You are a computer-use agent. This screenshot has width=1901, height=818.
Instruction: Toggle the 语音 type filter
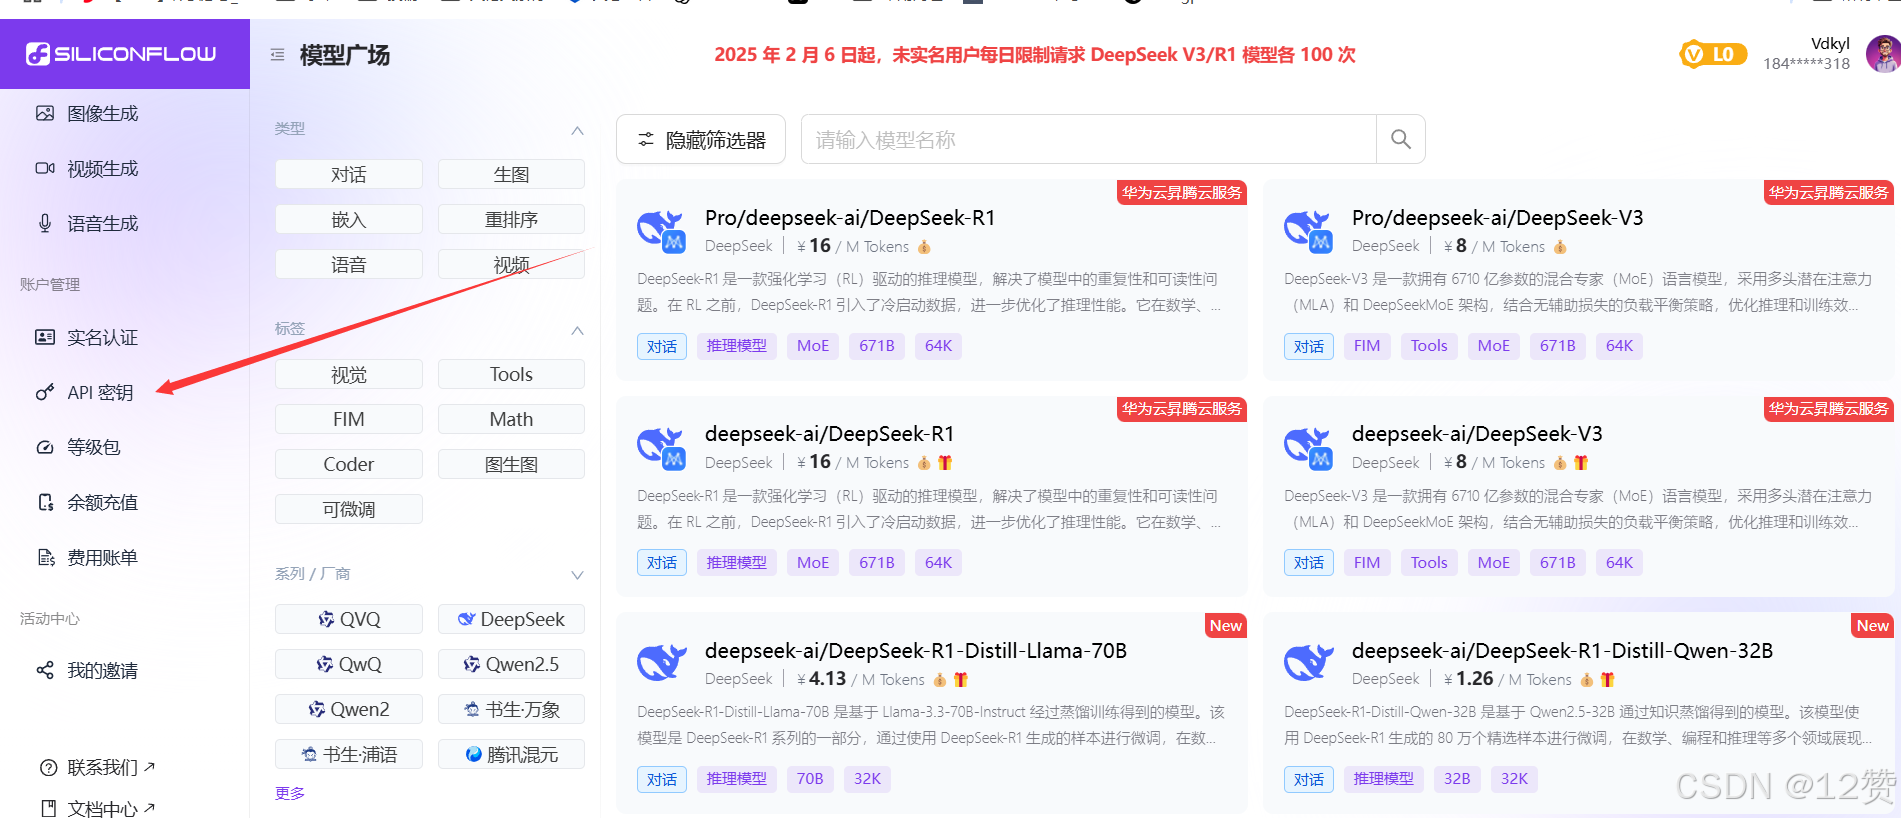tap(348, 264)
